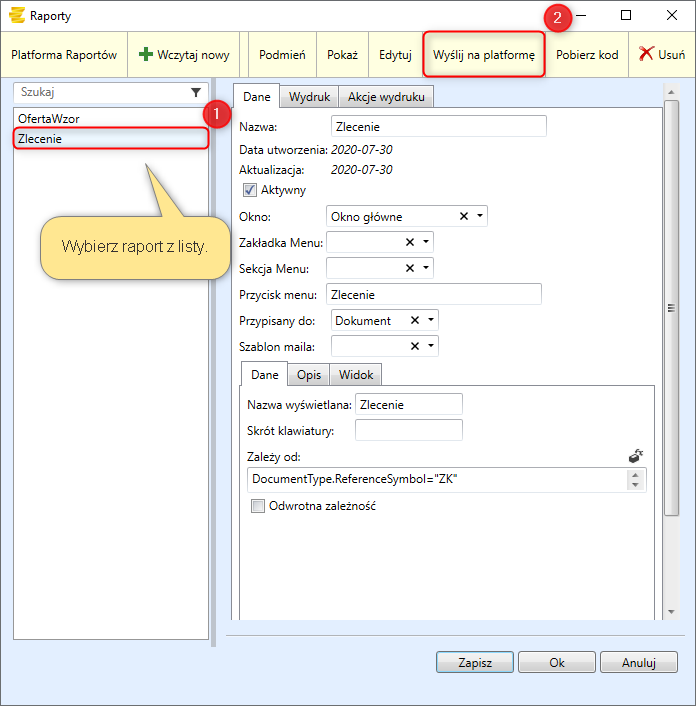Viewport: 696px width, 706px height.
Task: Expand the Okno dropdown arrow
Action: (480, 216)
